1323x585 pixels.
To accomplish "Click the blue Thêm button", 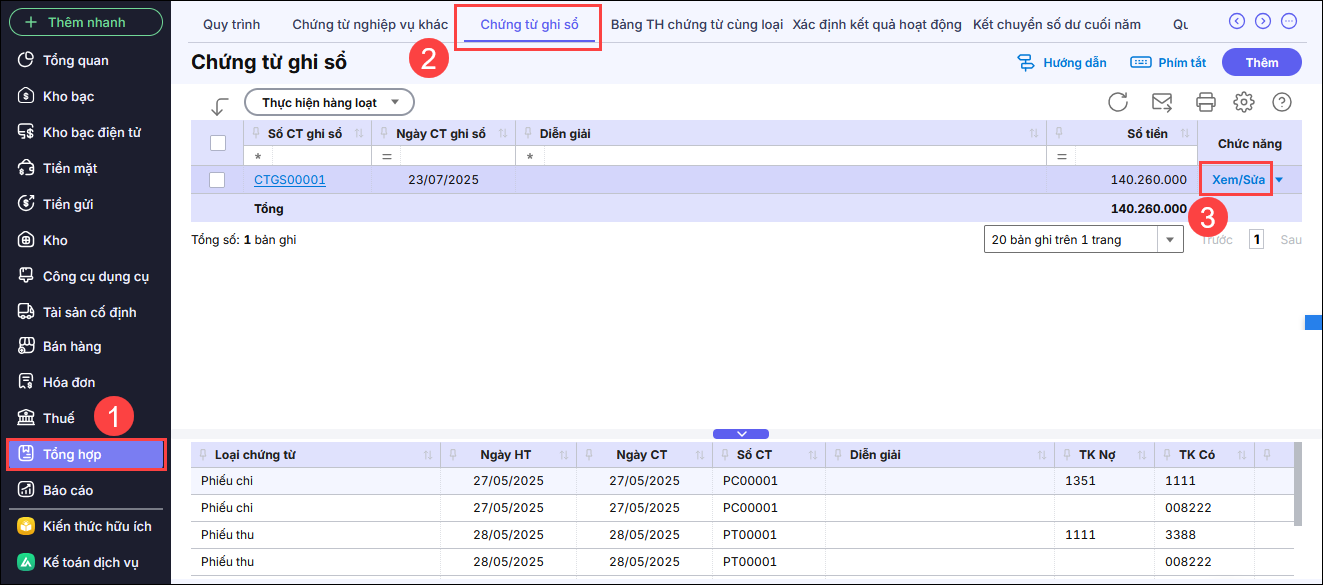I will point(1261,62).
